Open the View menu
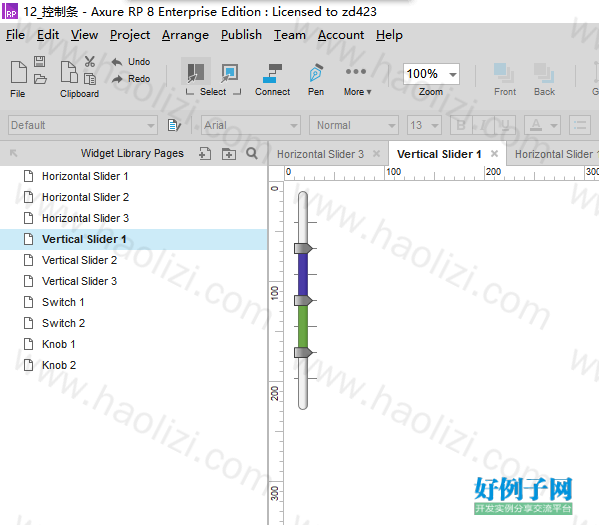The image size is (599, 525). (84, 35)
